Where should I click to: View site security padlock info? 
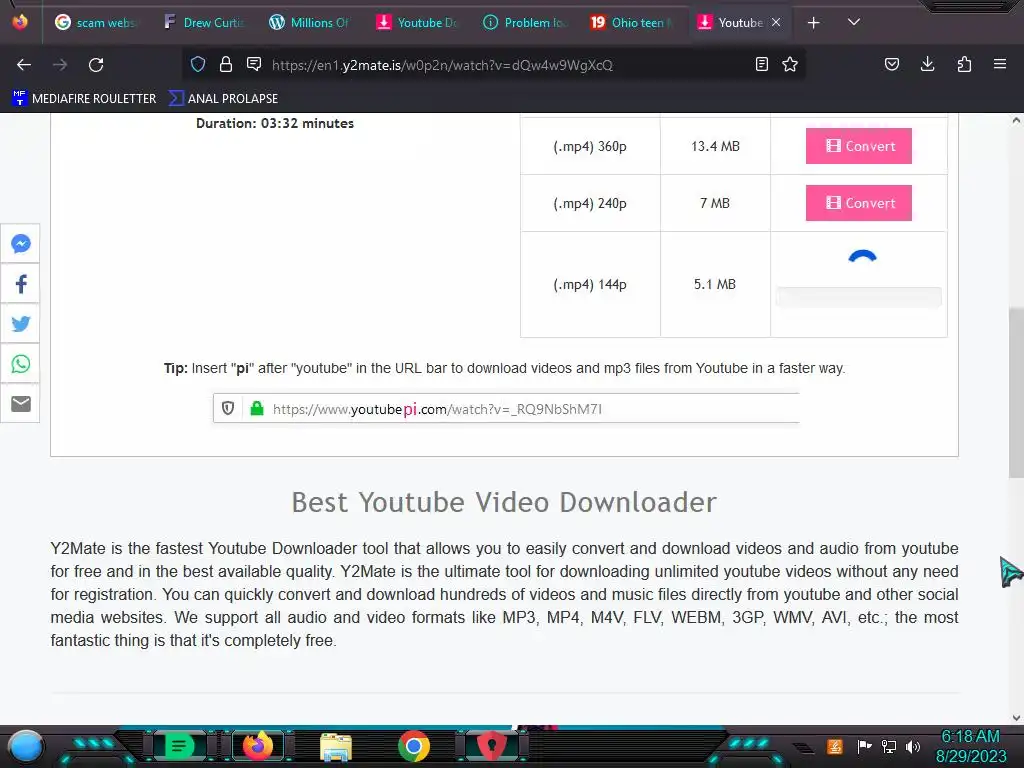tap(226, 64)
